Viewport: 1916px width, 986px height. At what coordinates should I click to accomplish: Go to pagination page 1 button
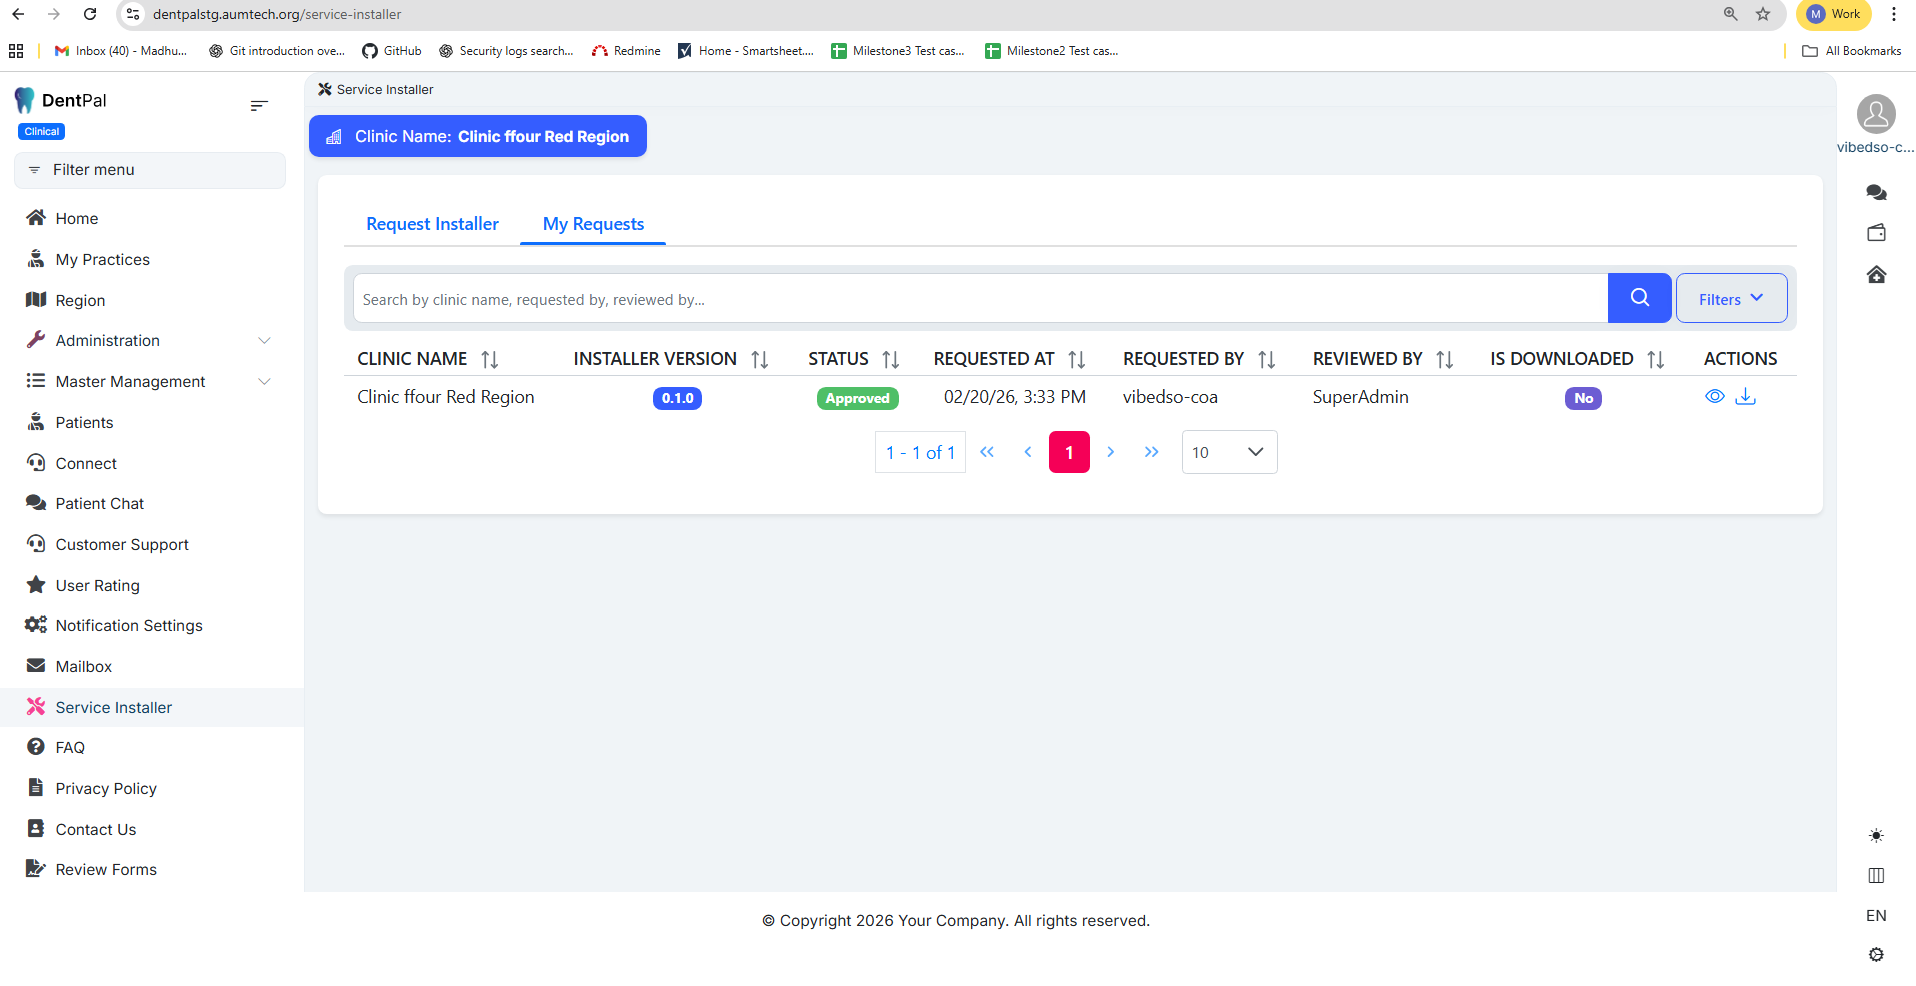pos(1069,452)
